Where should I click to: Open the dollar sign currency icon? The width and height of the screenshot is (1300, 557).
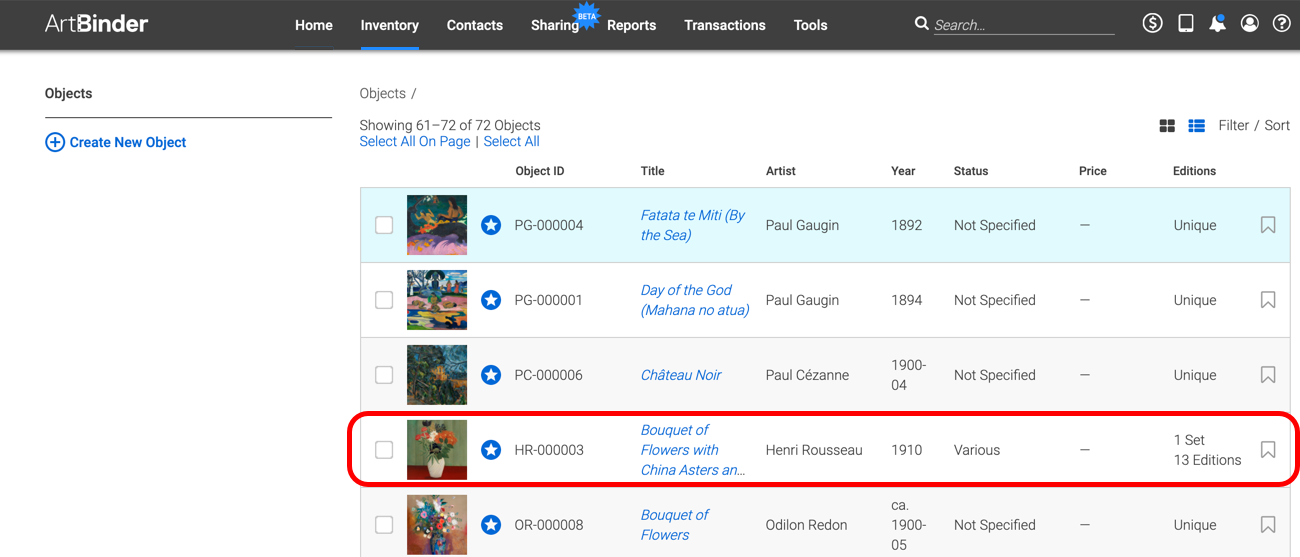click(x=1152, y=23)
